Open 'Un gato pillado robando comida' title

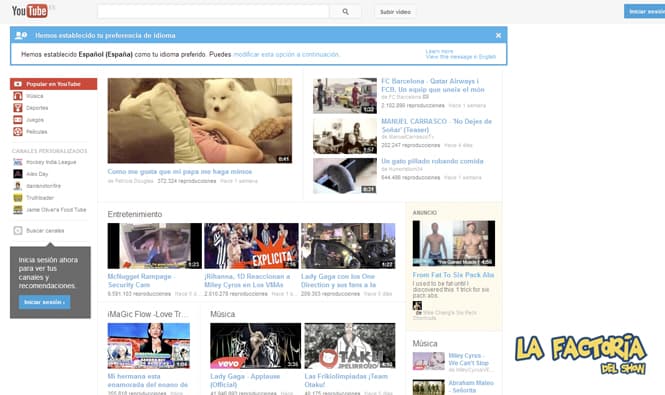point(432,161)
